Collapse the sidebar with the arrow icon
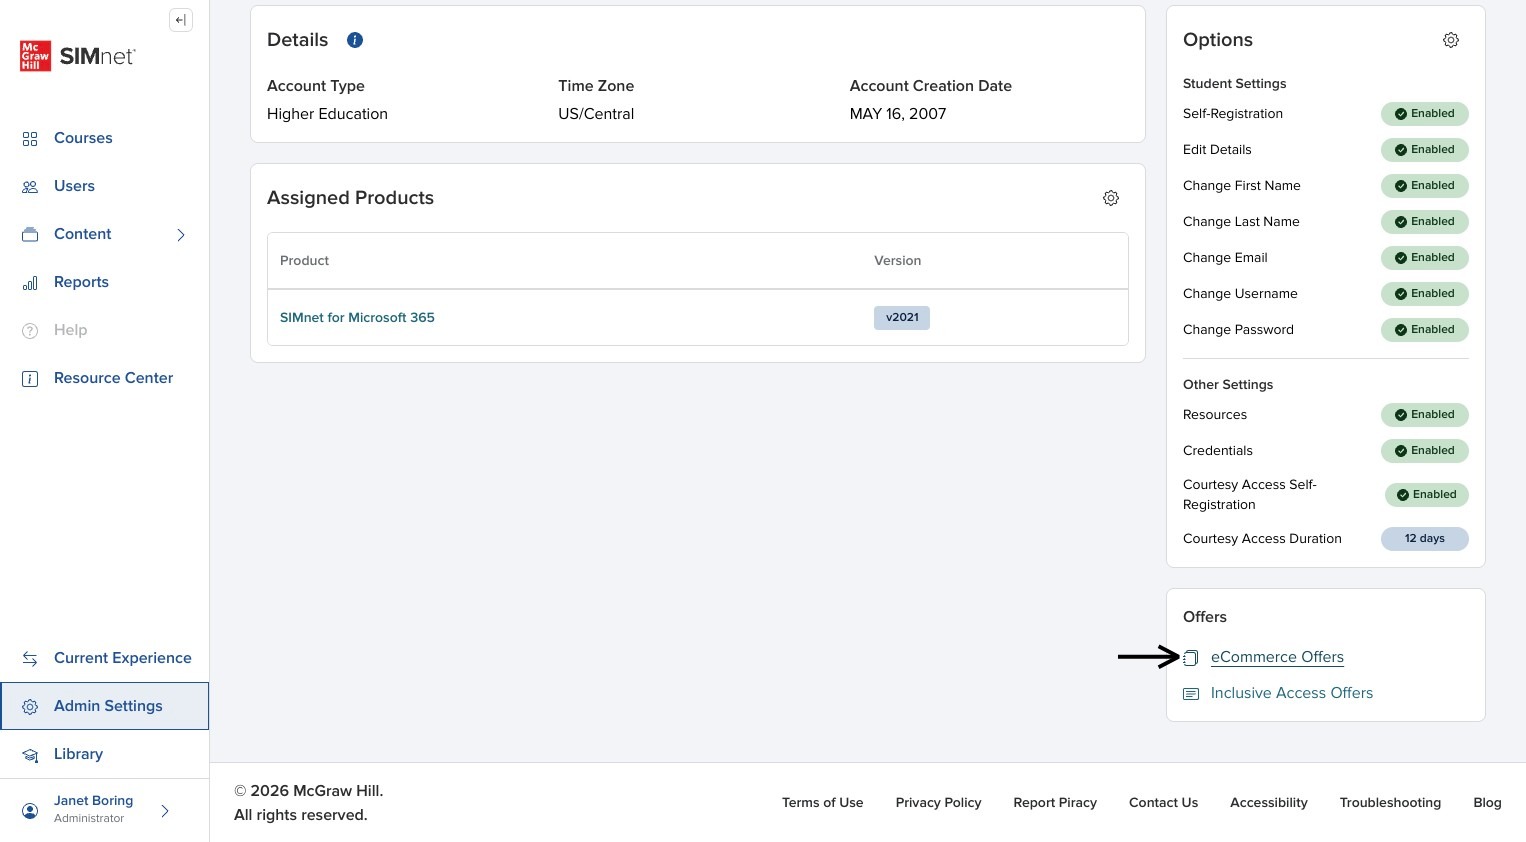The width and height of the screenshot is (1526, 842). (181, 20)
